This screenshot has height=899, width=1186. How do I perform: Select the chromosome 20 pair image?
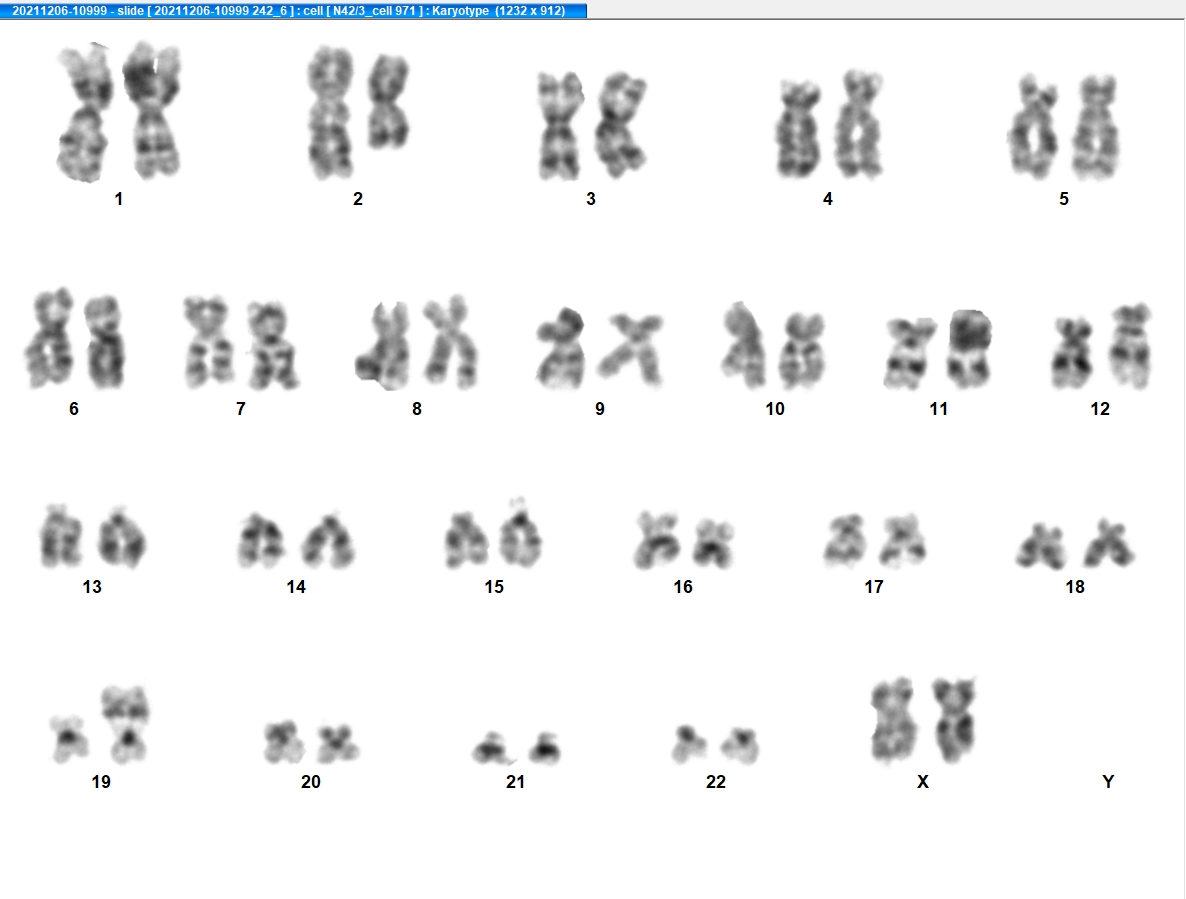311,742
